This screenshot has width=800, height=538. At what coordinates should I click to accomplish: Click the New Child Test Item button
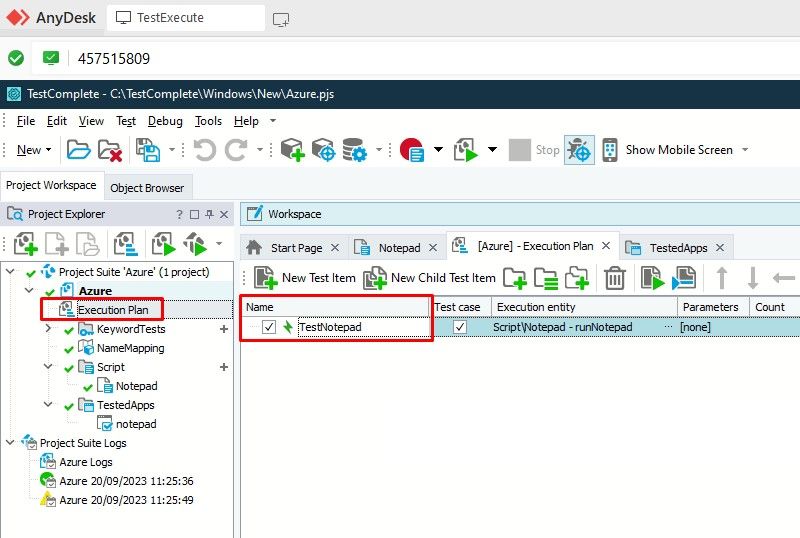(430, 278)
